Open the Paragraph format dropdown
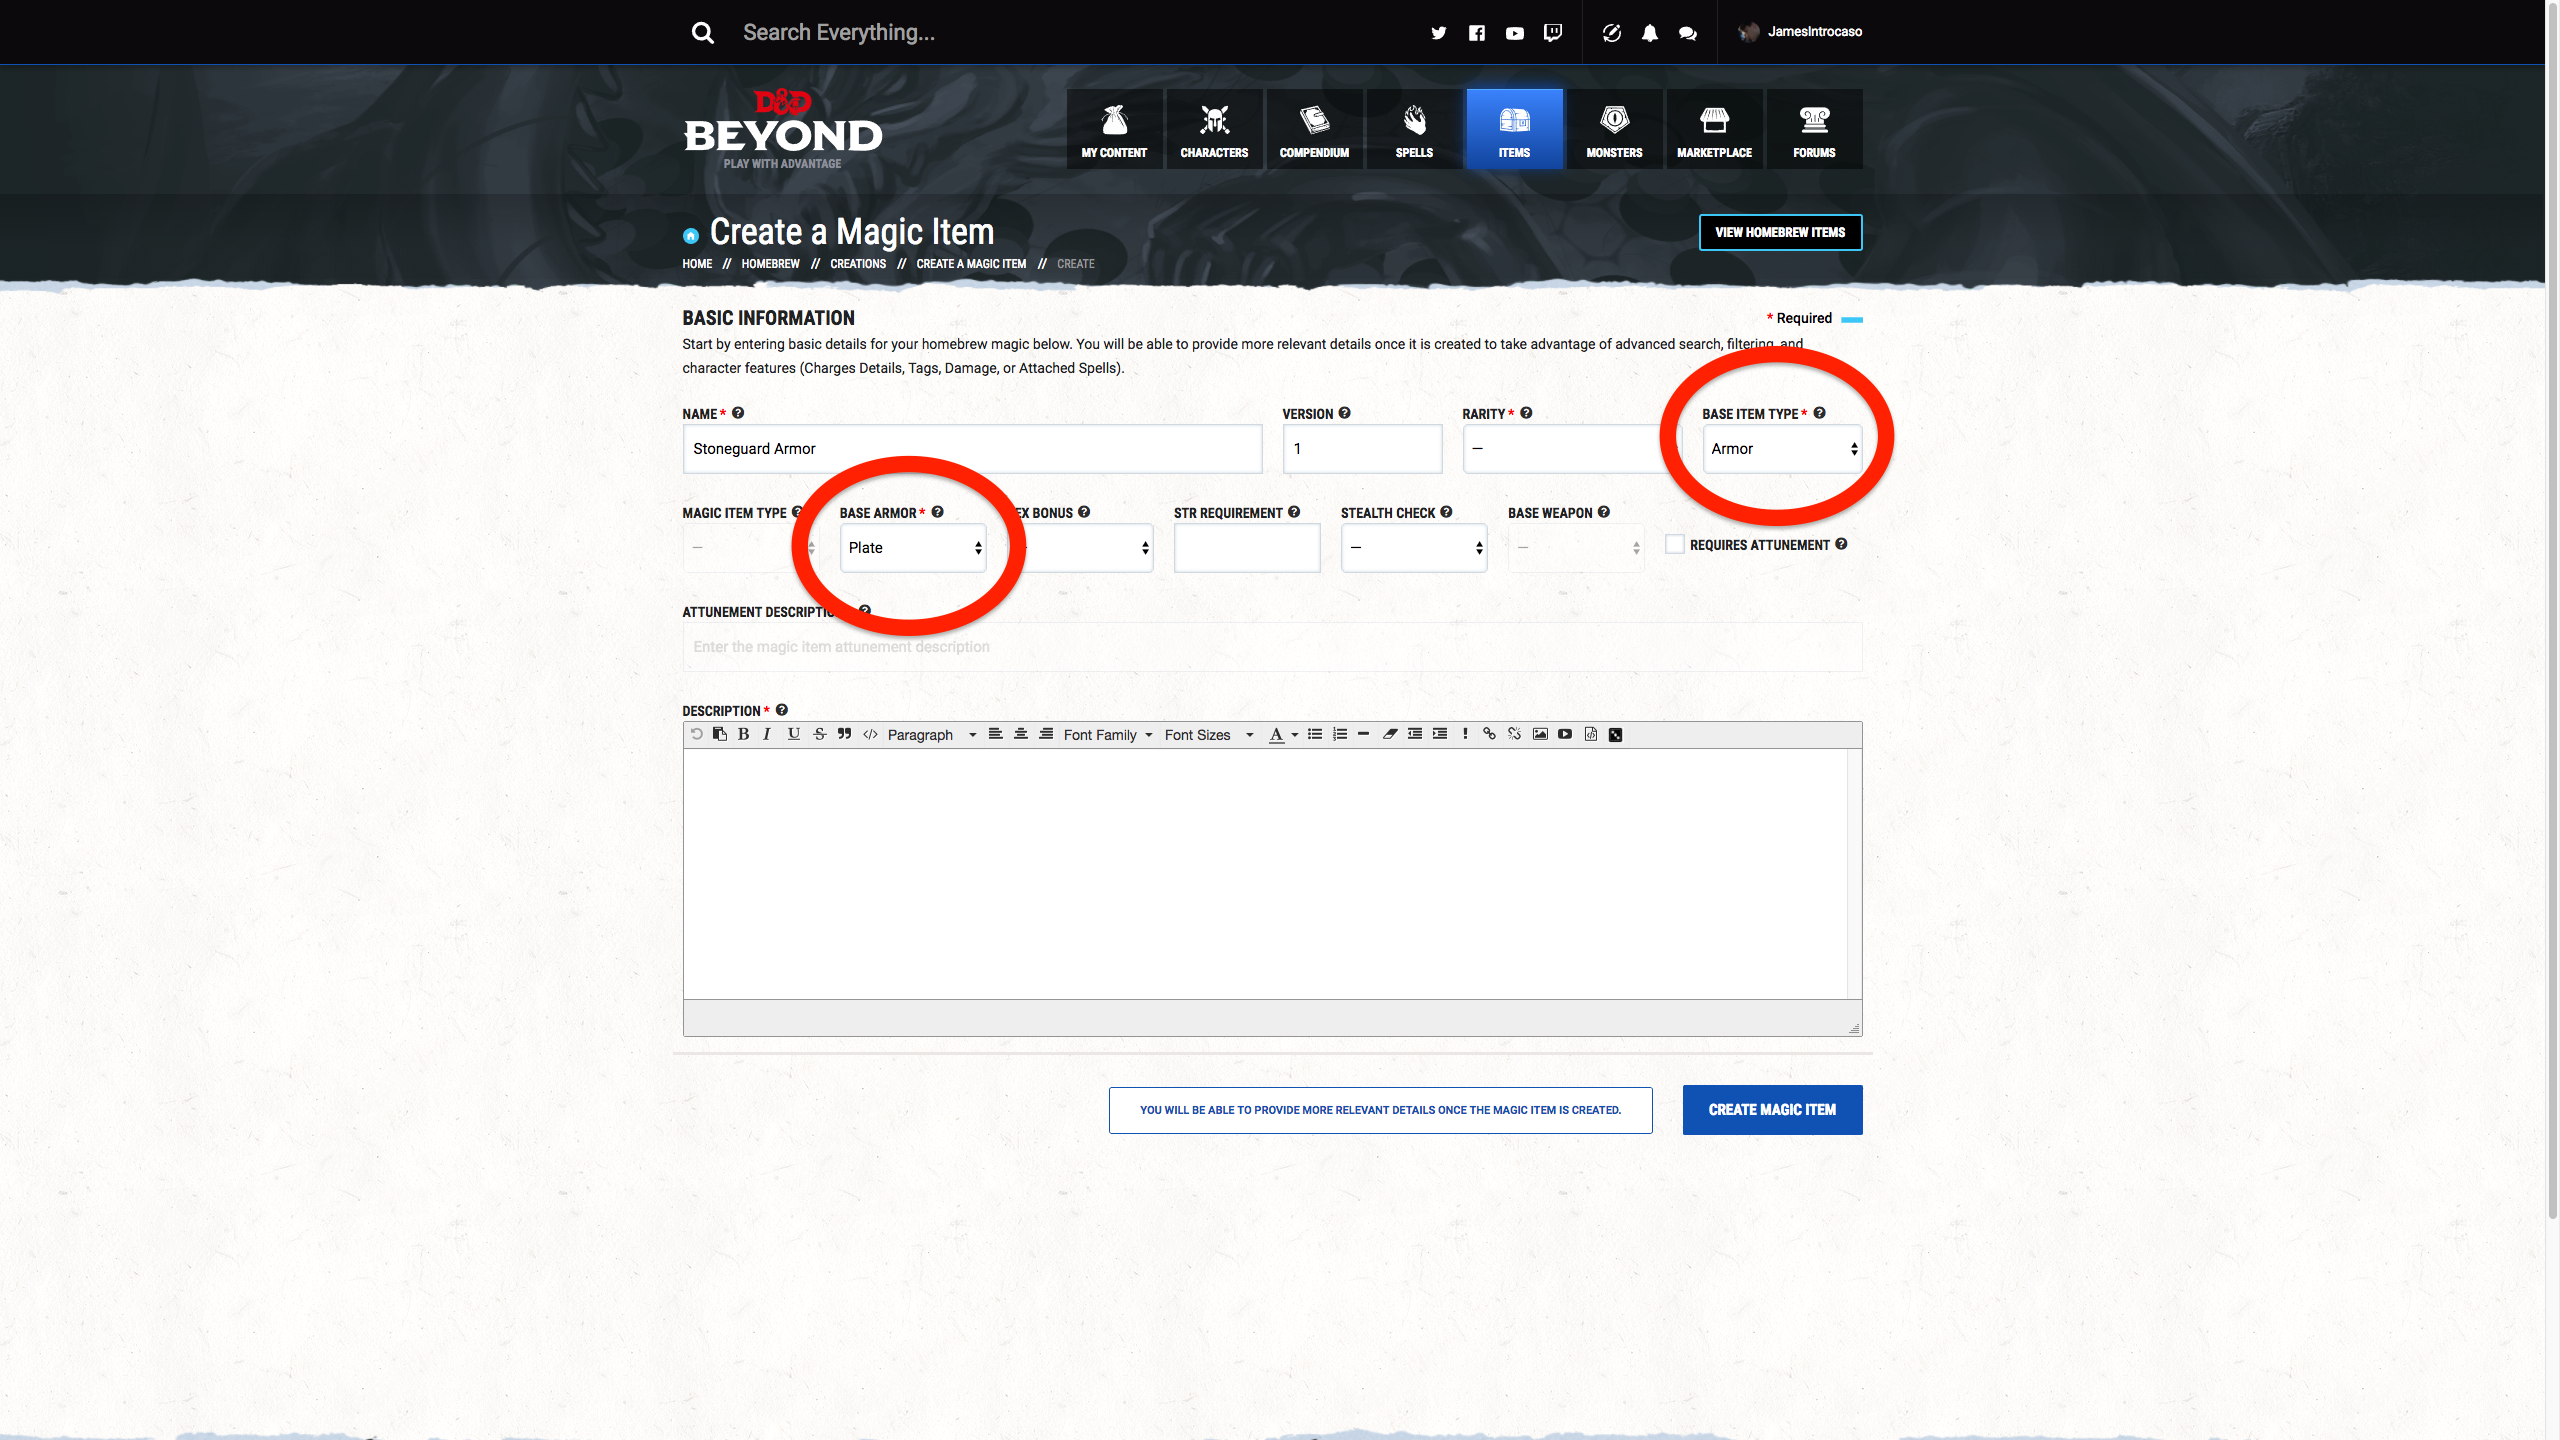2560x1440 pixels. click(x=931, y=735)
